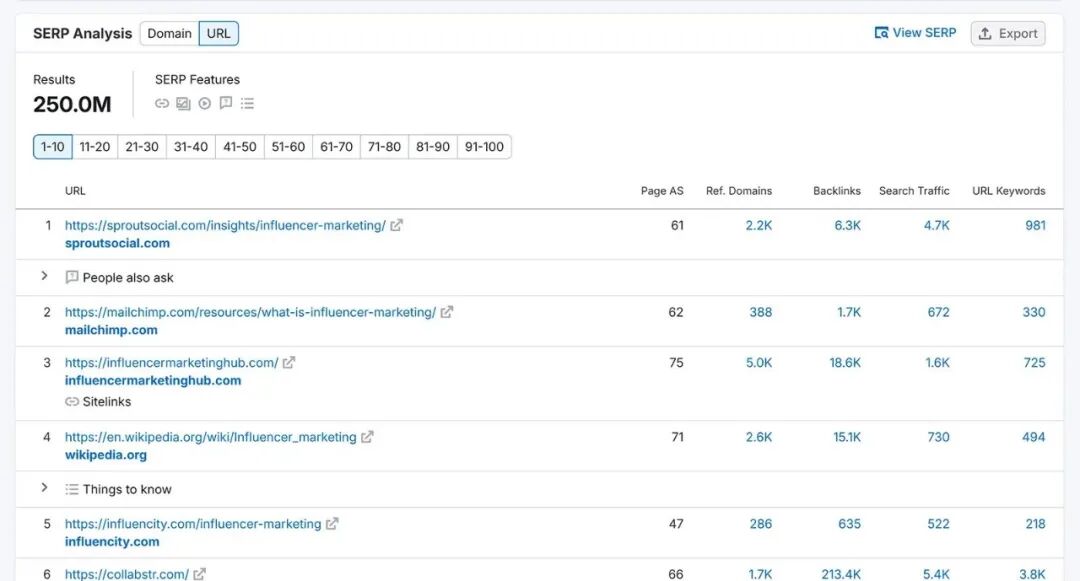Viewport: 1080px width, 581px height.
Task: Click the URL Keywords column header
Action: coord(1008,191)
